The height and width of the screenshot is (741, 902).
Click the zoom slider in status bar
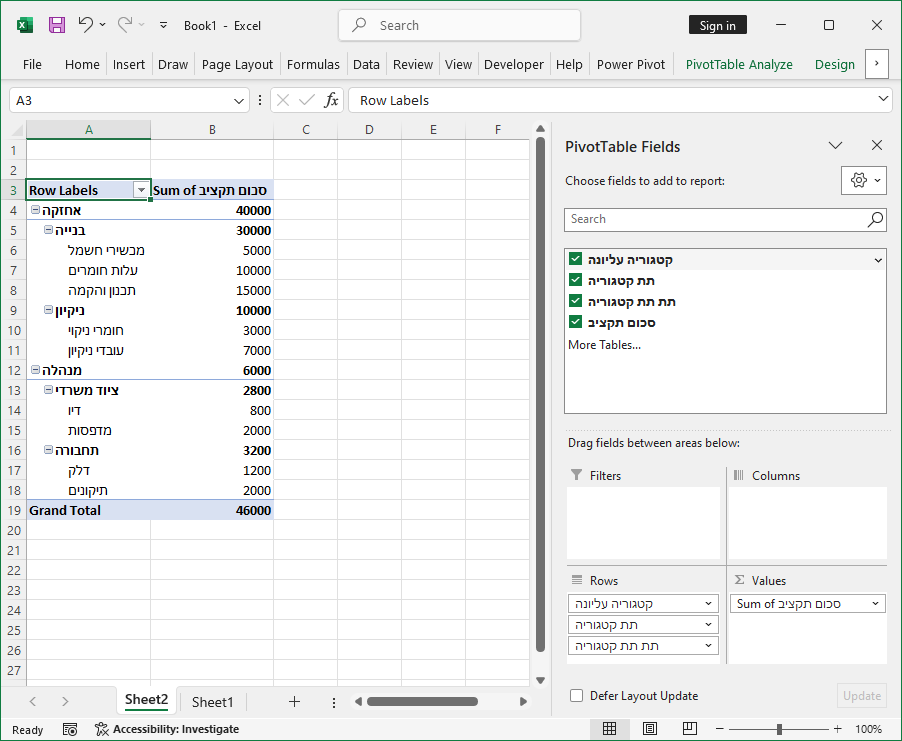pos(779,729)
